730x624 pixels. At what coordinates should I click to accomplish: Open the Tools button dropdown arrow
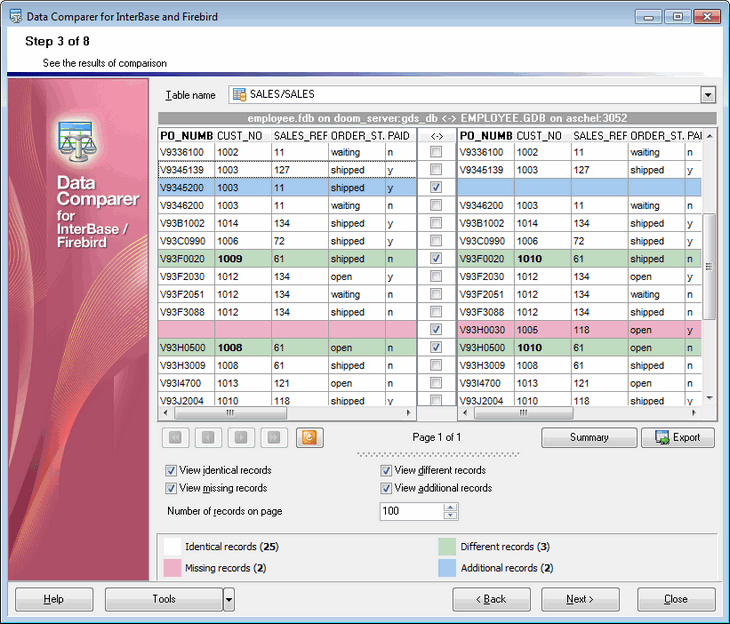(229, 599)
